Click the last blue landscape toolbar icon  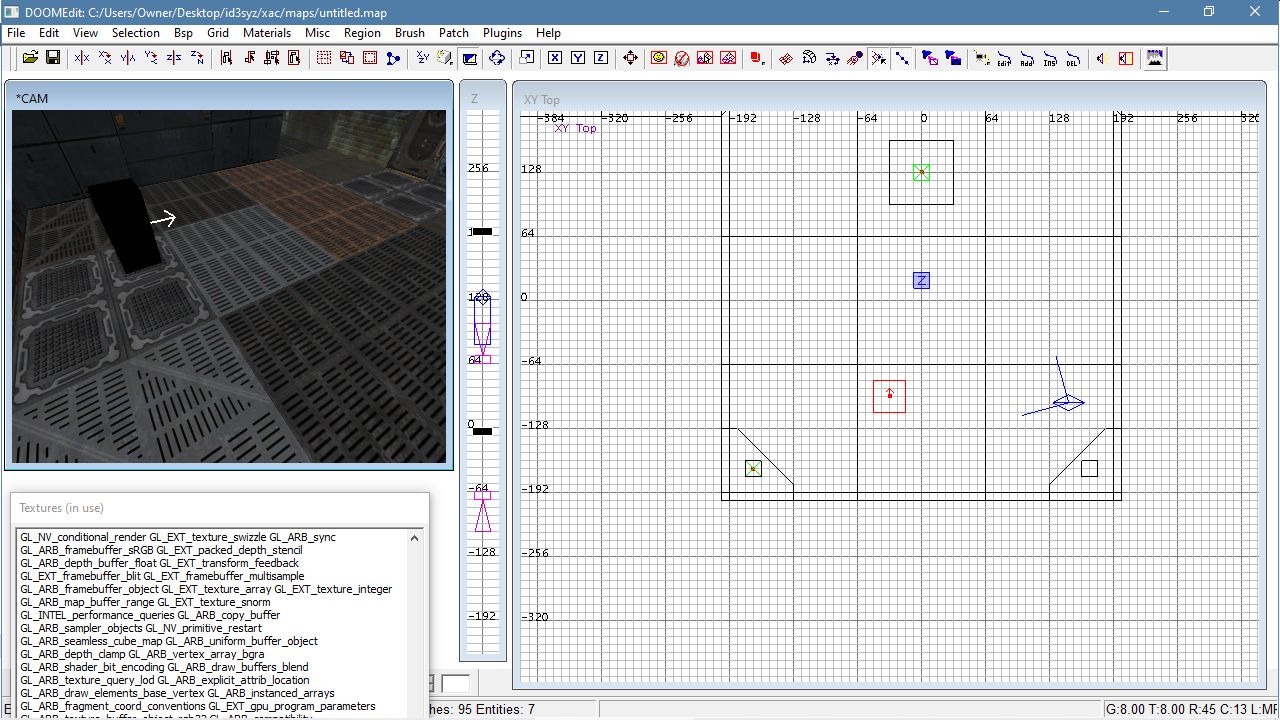coord(1155,58)
